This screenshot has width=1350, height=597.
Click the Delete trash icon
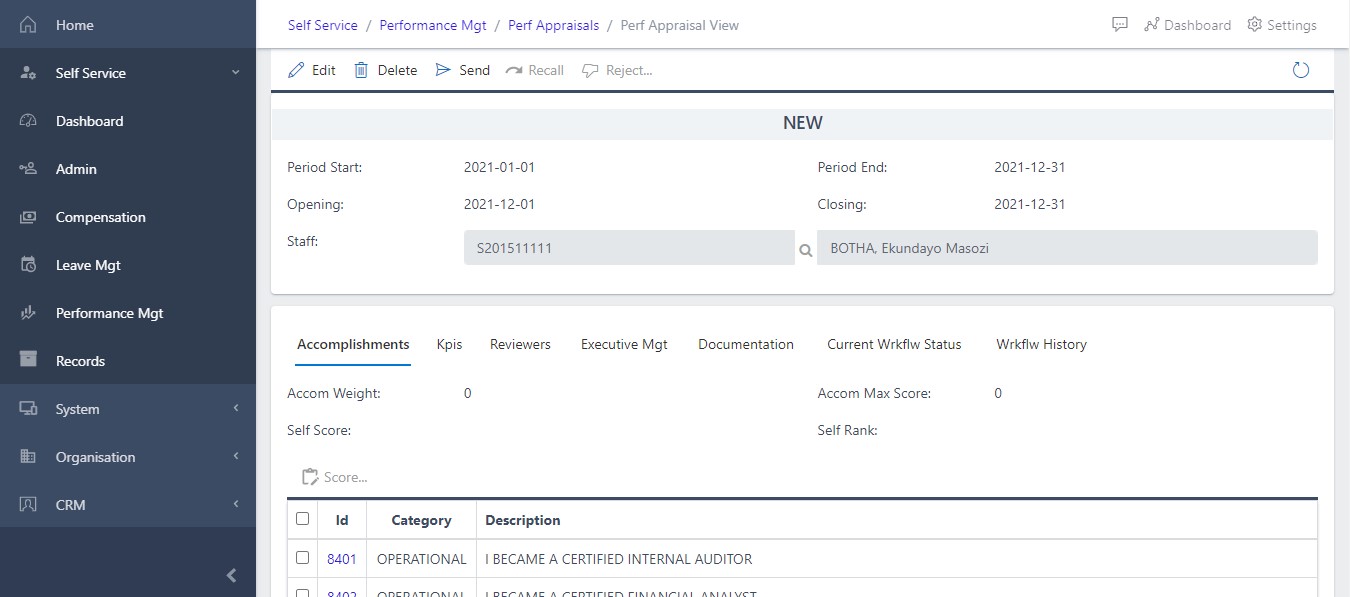[x=361, y=70]
